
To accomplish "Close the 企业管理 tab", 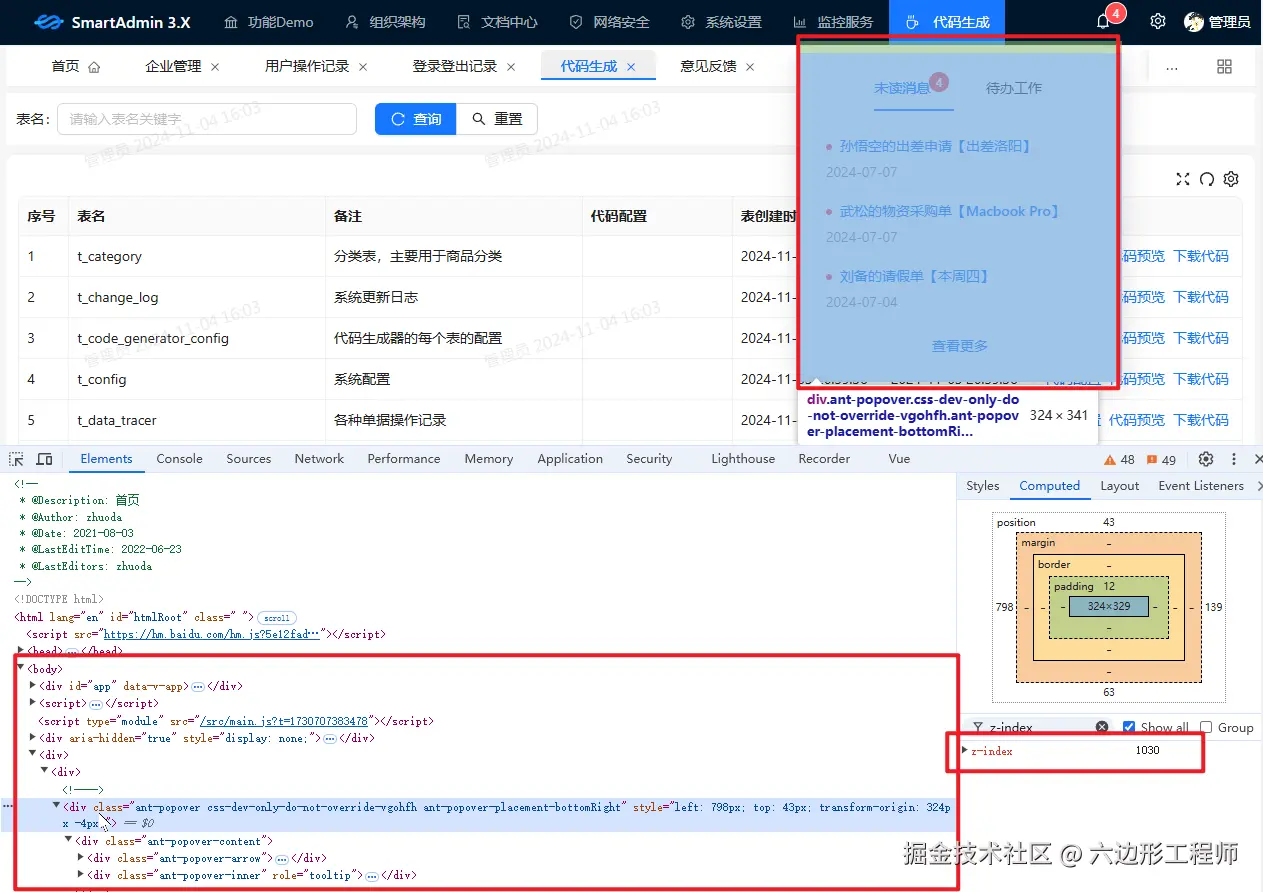I will [215, 67].
